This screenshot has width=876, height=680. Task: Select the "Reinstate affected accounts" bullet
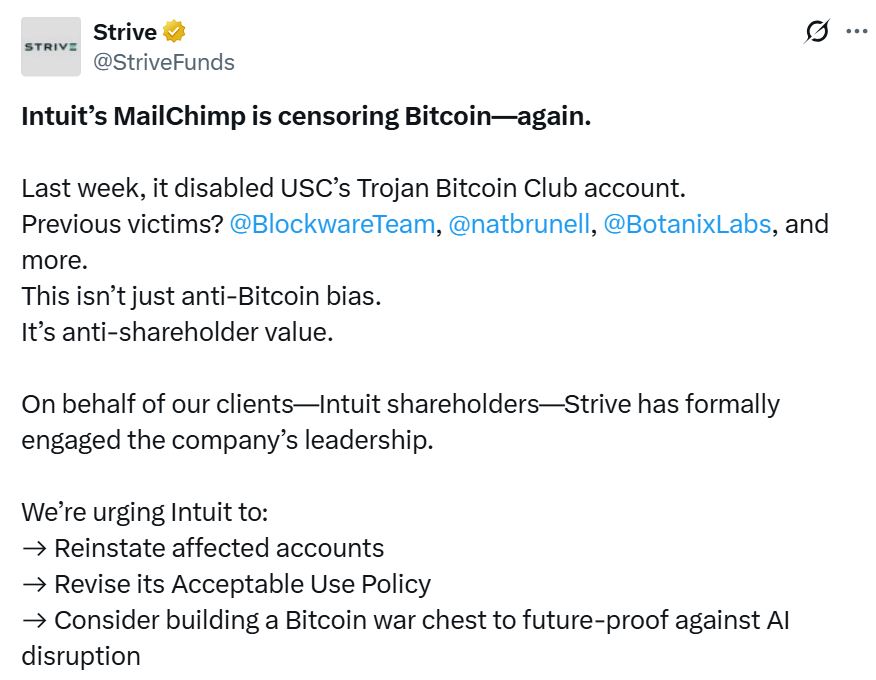point(219,548)
